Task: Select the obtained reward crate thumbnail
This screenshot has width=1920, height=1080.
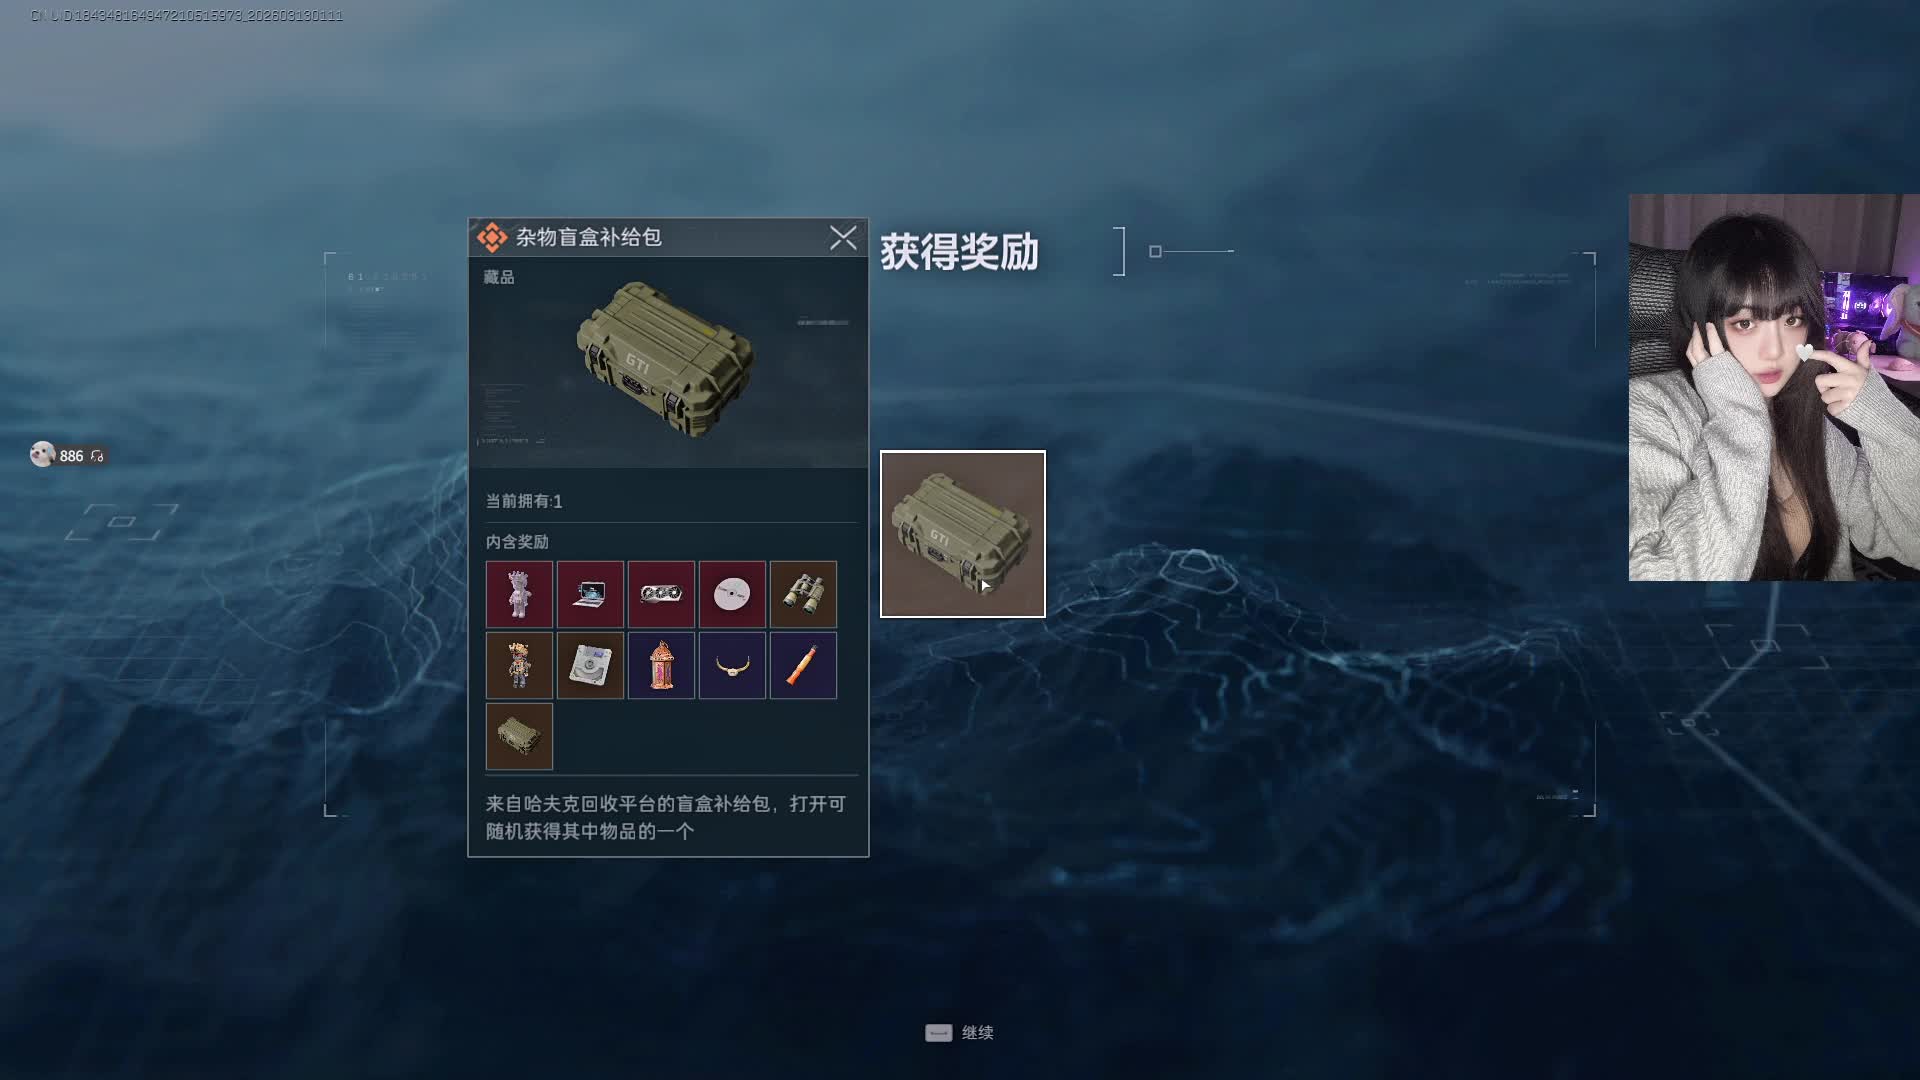Action: tap(963, 534)
